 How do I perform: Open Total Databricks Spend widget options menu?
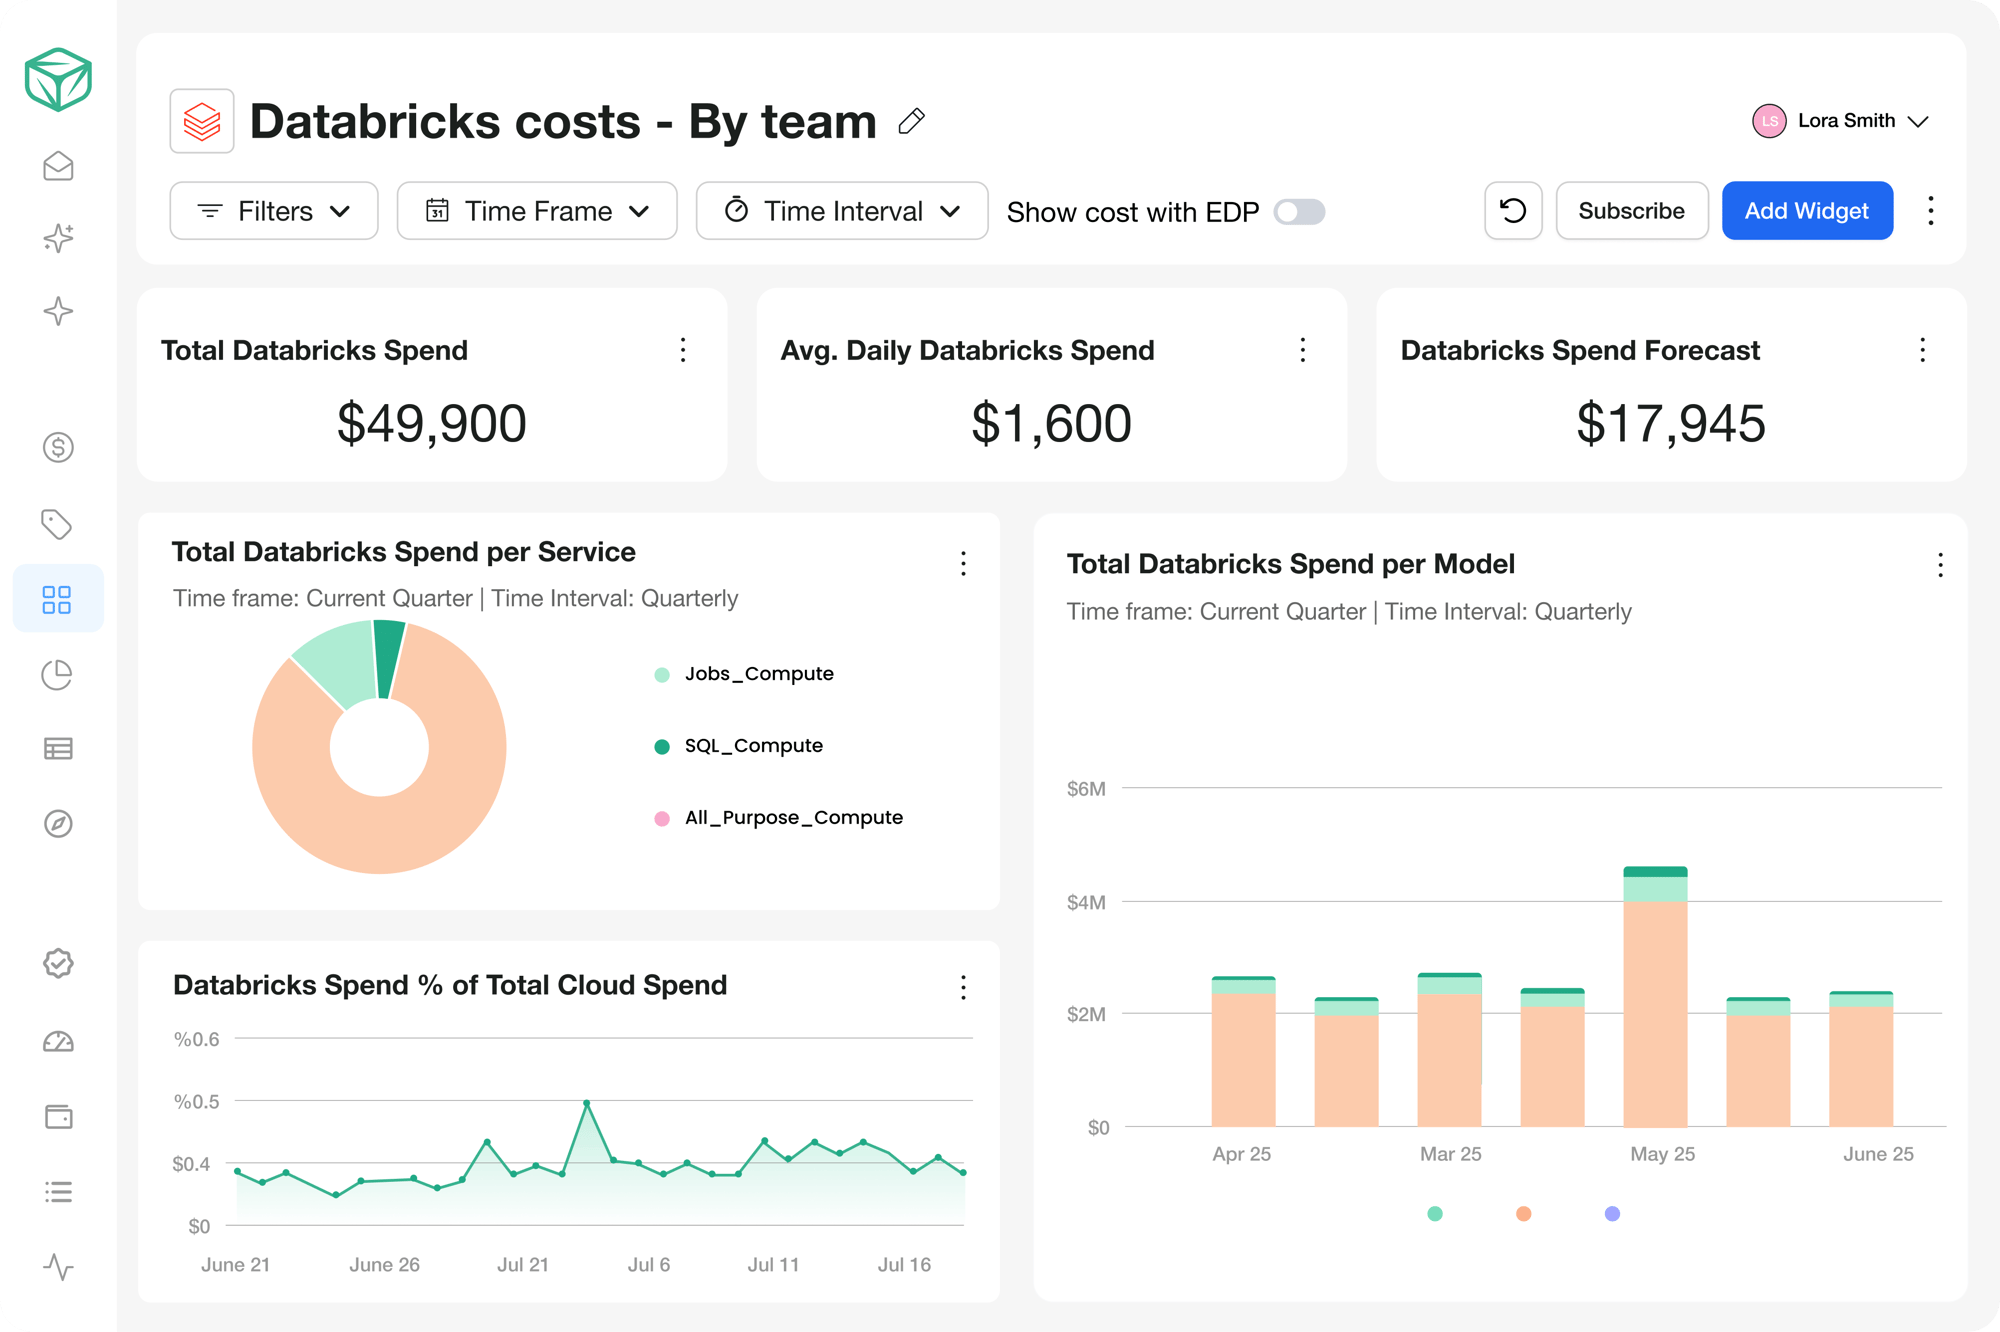(x=683, y=350)
